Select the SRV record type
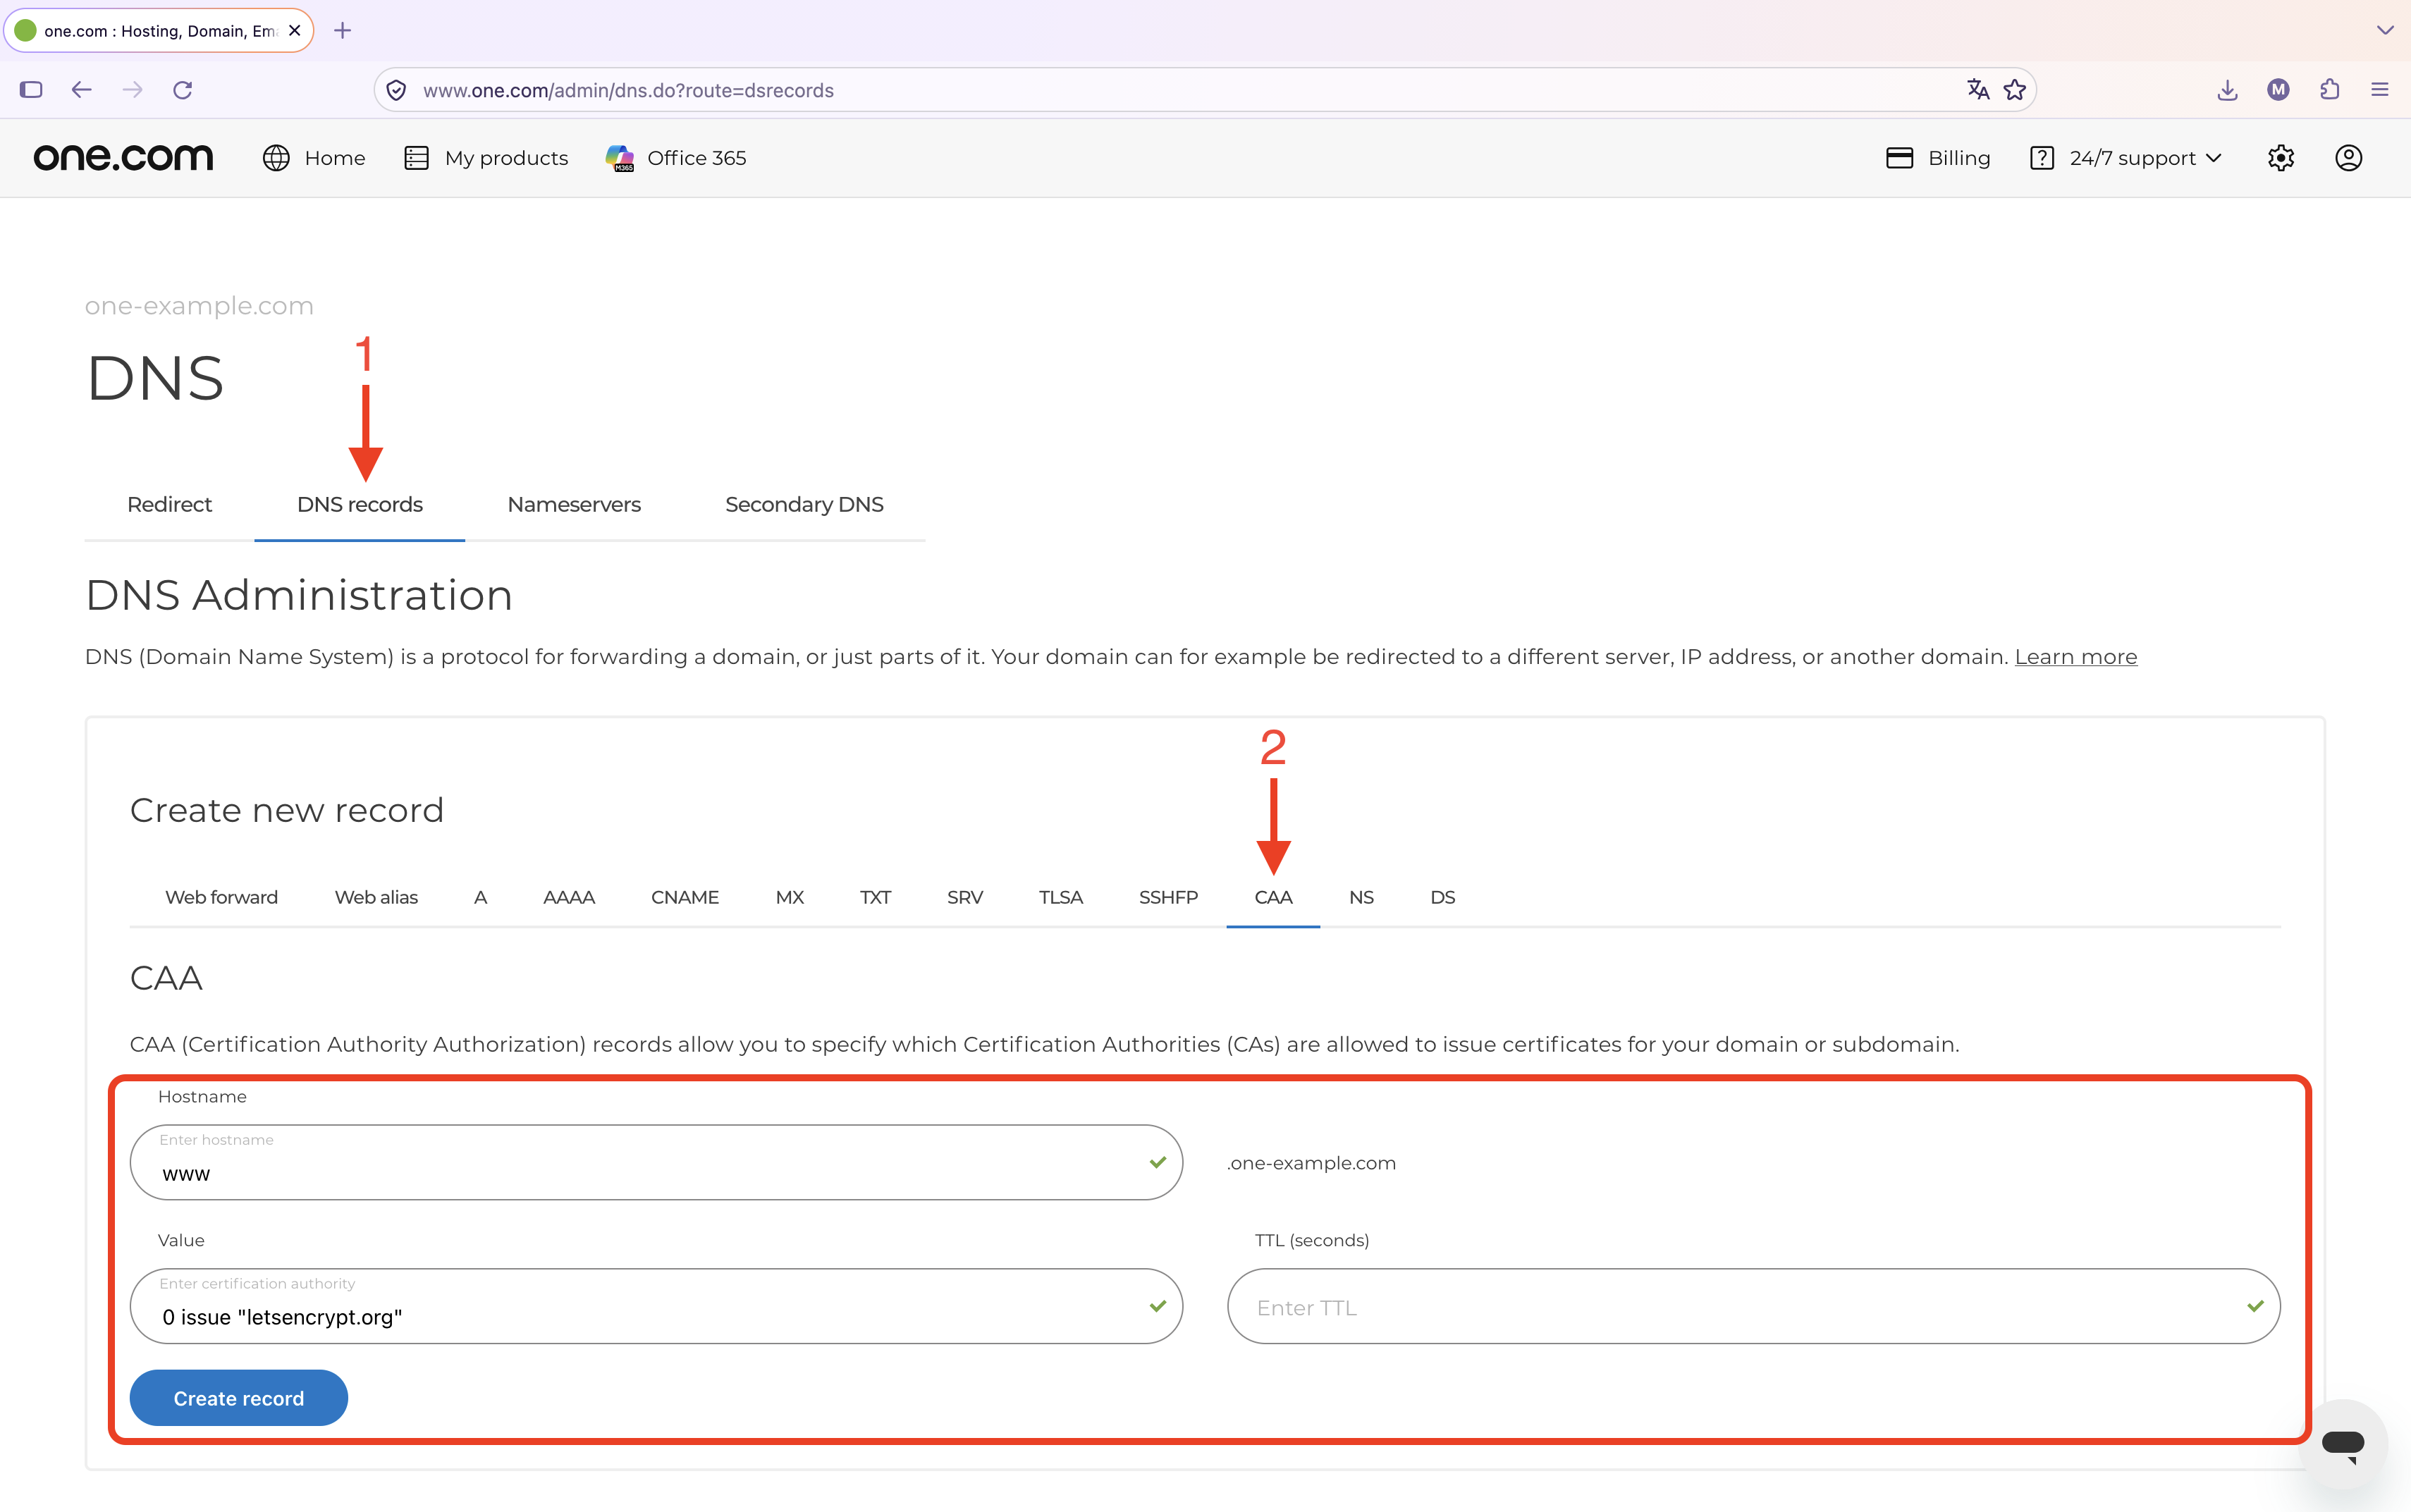This screenshot has width=2411, height=1512. coord(965,897)
